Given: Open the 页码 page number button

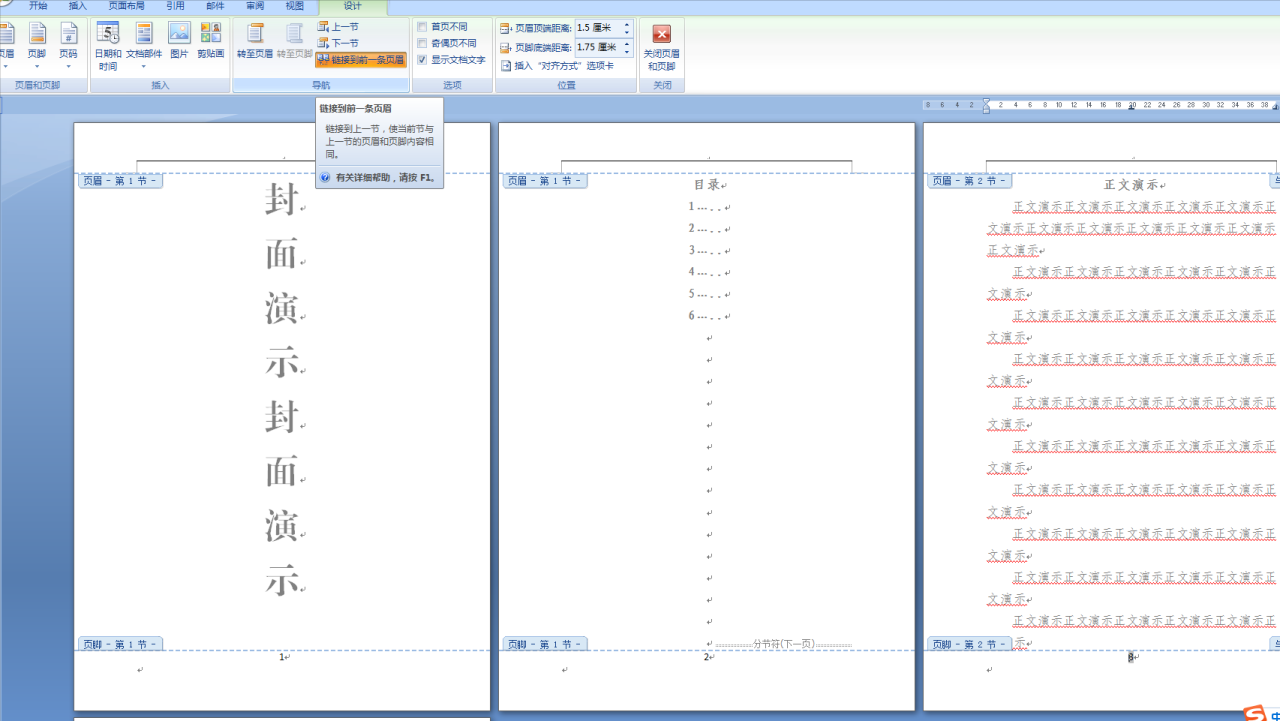Looking at the screenshot, I should click(x=68, y=46).
